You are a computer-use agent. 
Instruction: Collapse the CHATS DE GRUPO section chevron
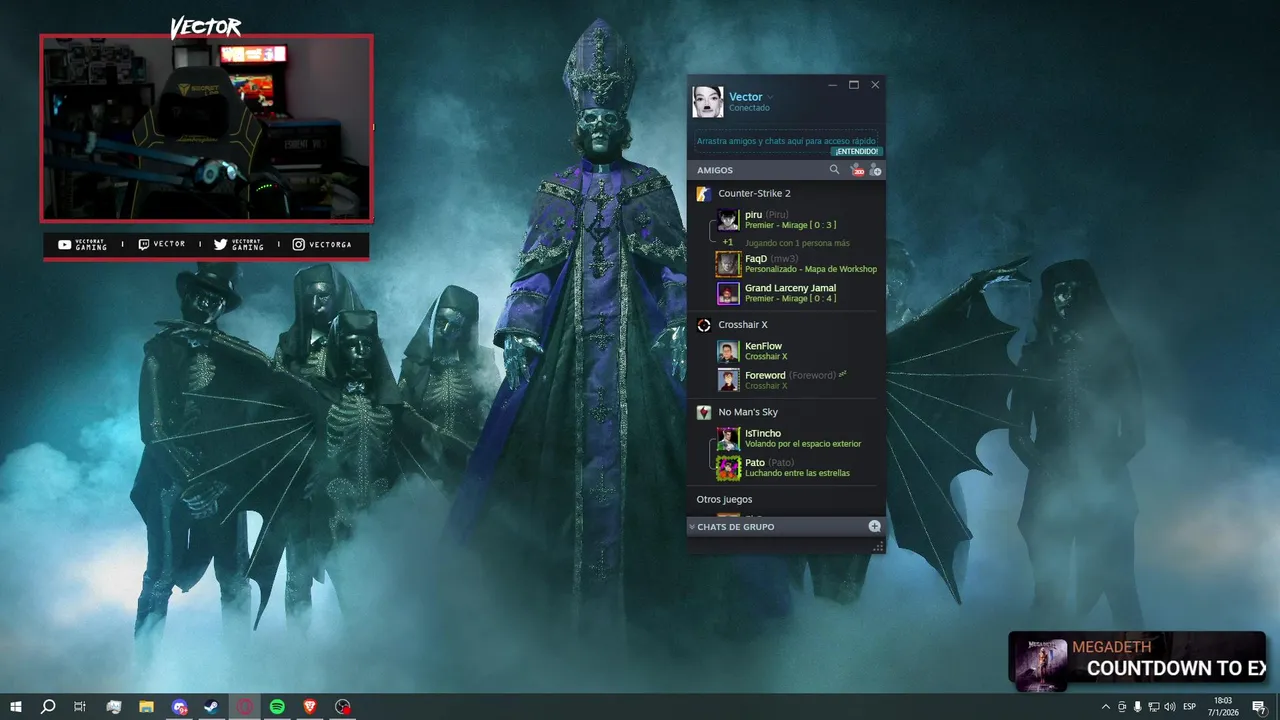691,527
